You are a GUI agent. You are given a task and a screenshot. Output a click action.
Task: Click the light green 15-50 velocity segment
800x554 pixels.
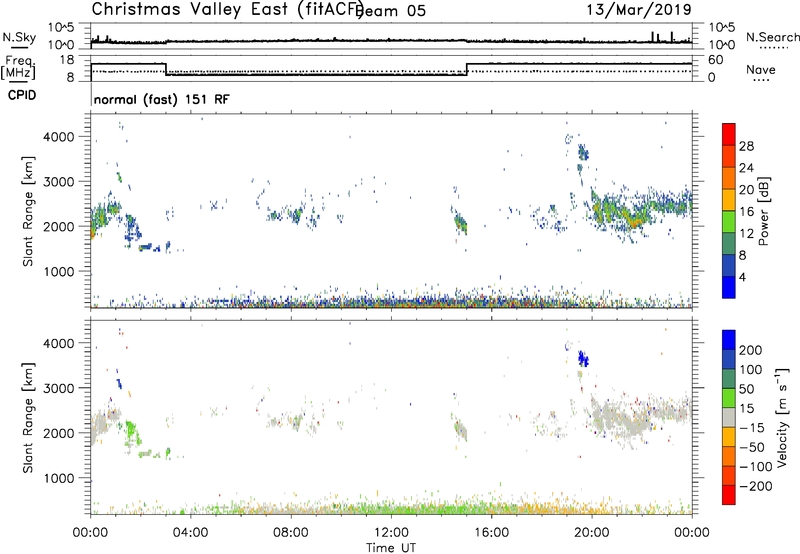(x=729, y=398)
